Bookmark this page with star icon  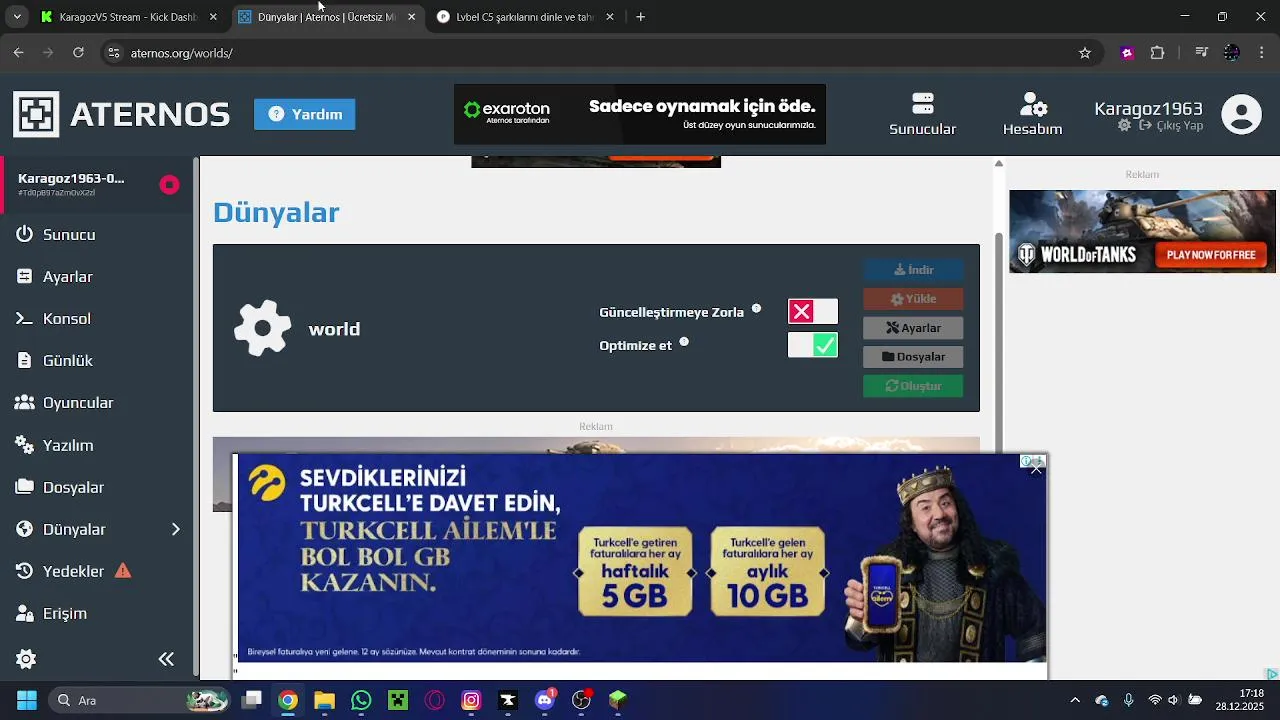(x=1085, y=53)
